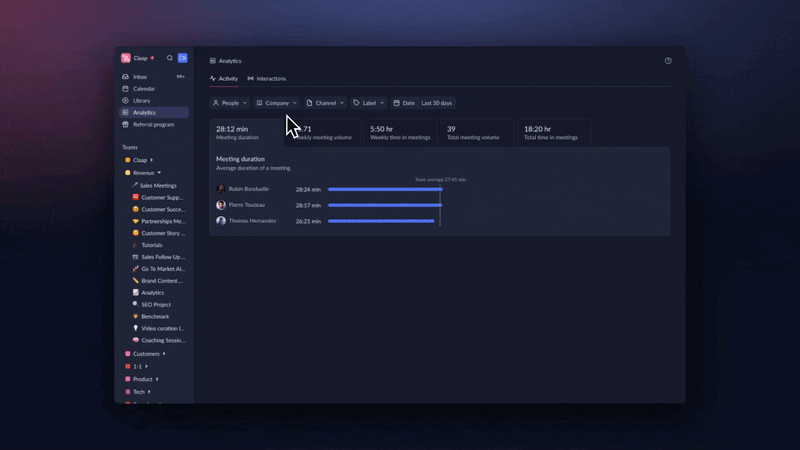Viewport: 800px width, 450px height.
Task: Click the Coaching Sessio... channel icon
Action: pyautogui.click(x=135, y=340)
